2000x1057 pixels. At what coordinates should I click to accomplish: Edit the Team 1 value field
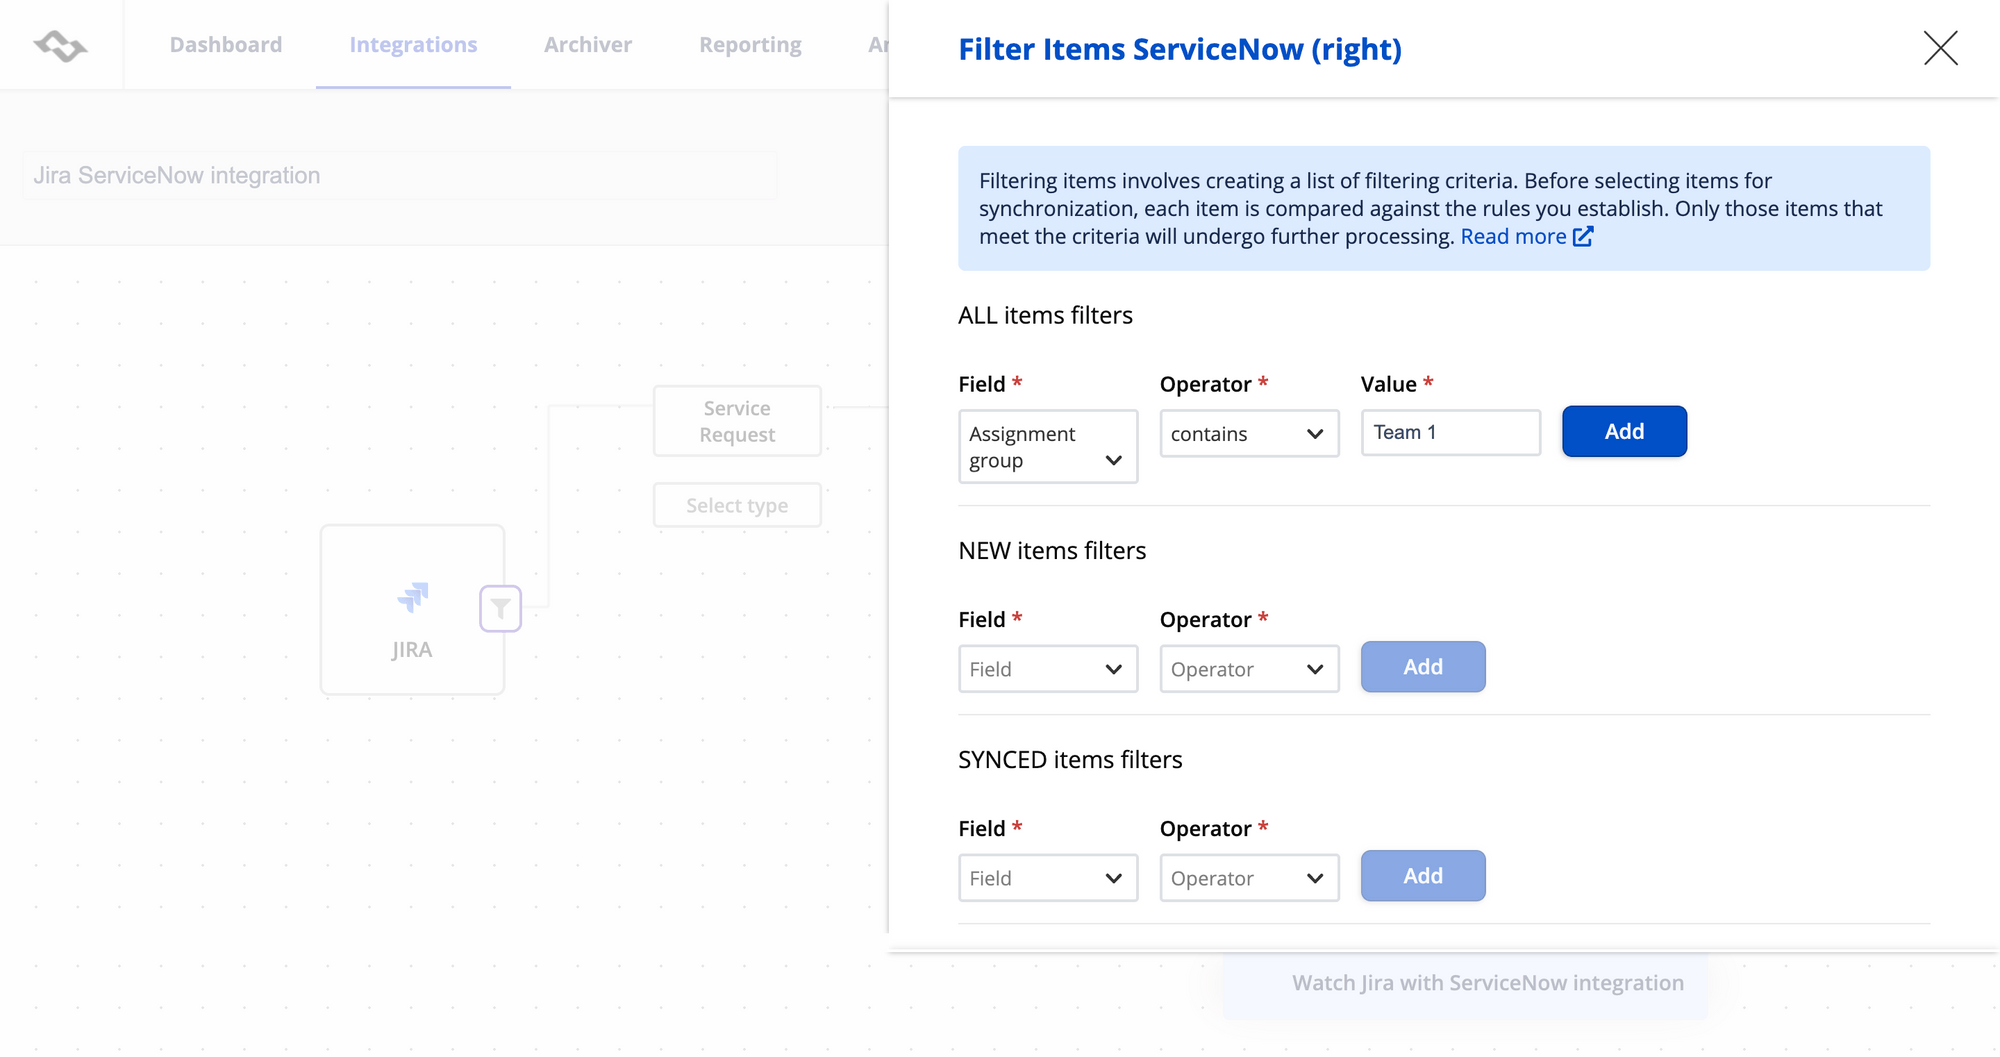(1449, 432)
